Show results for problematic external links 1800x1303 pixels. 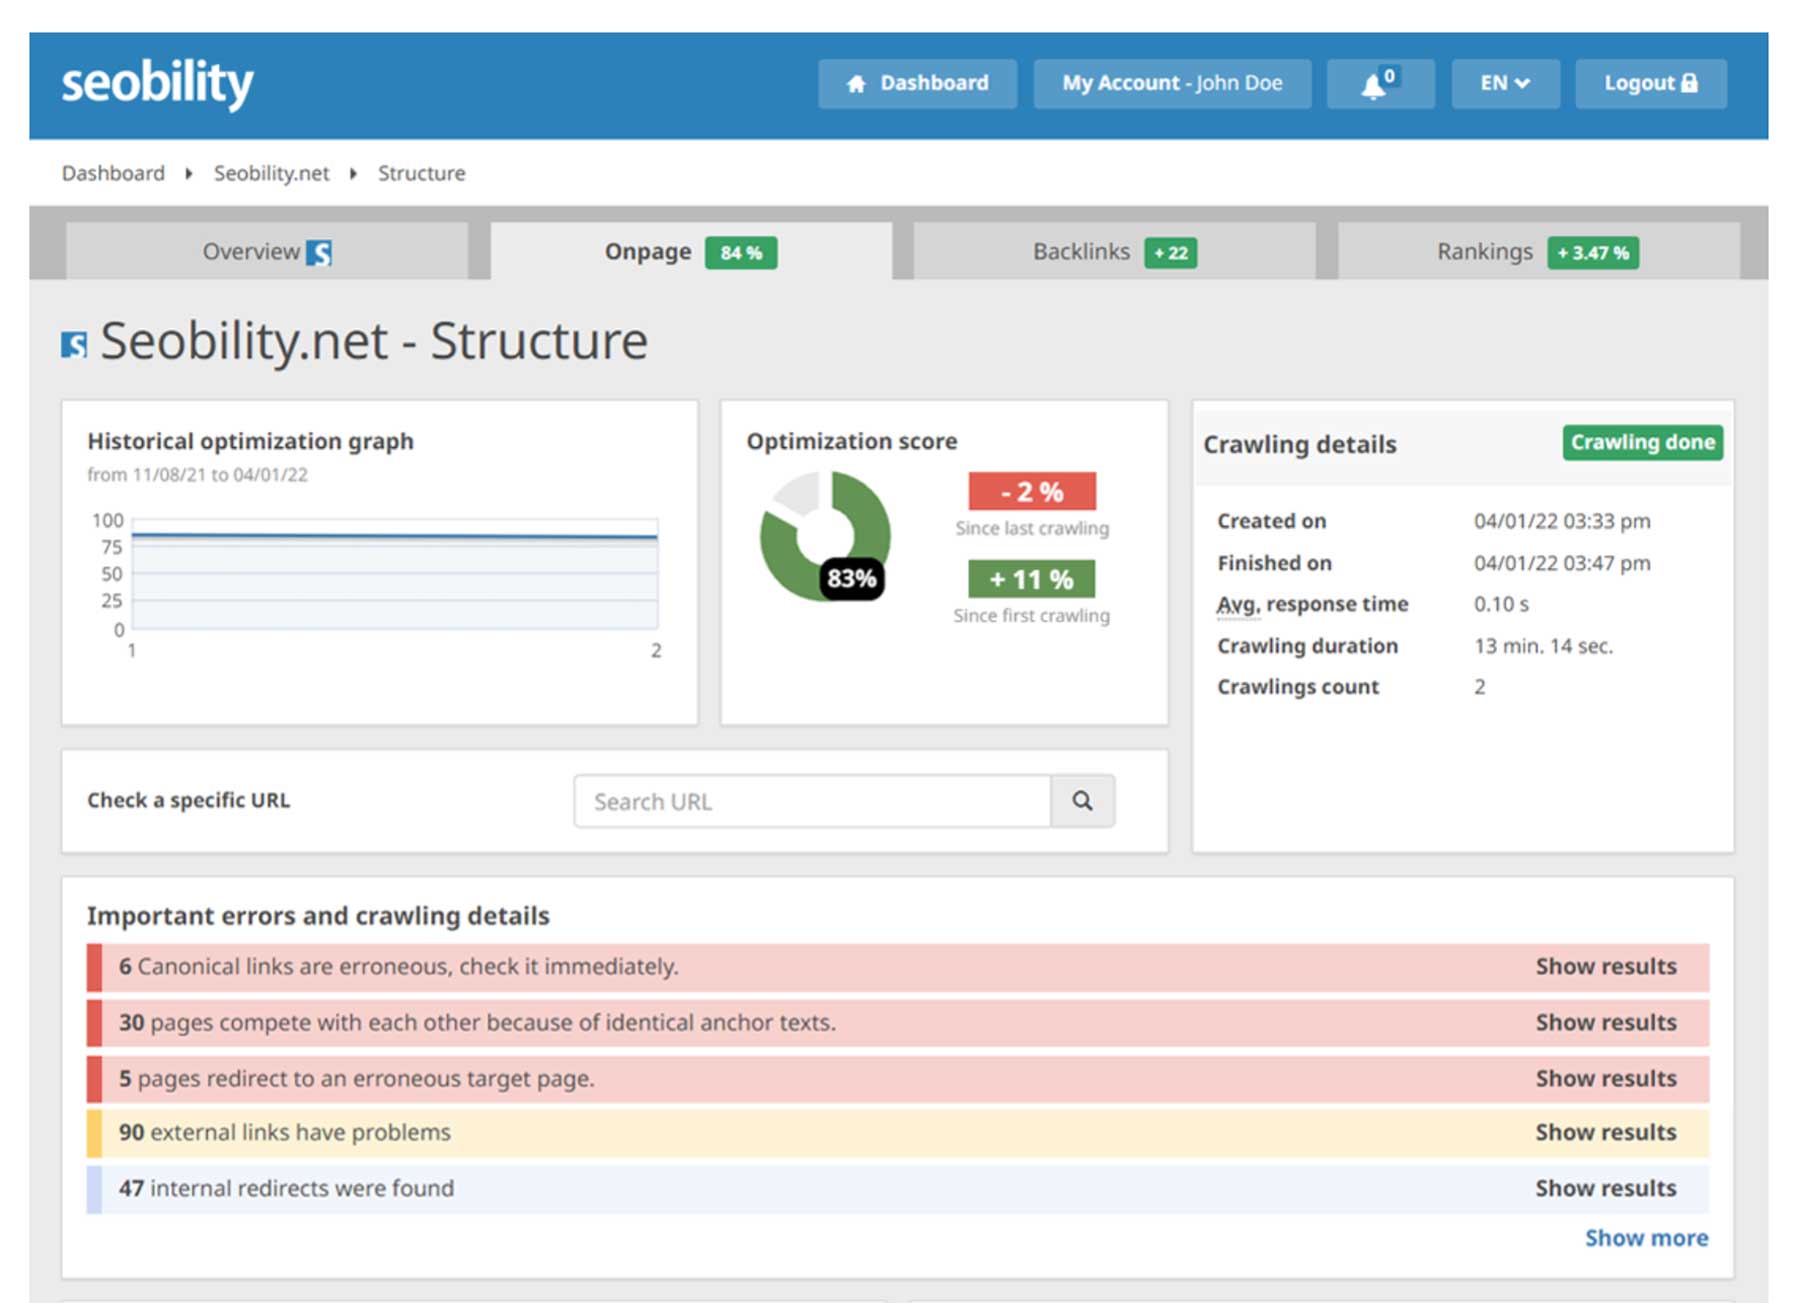pyautogui.click(x=1605, y=1132)
